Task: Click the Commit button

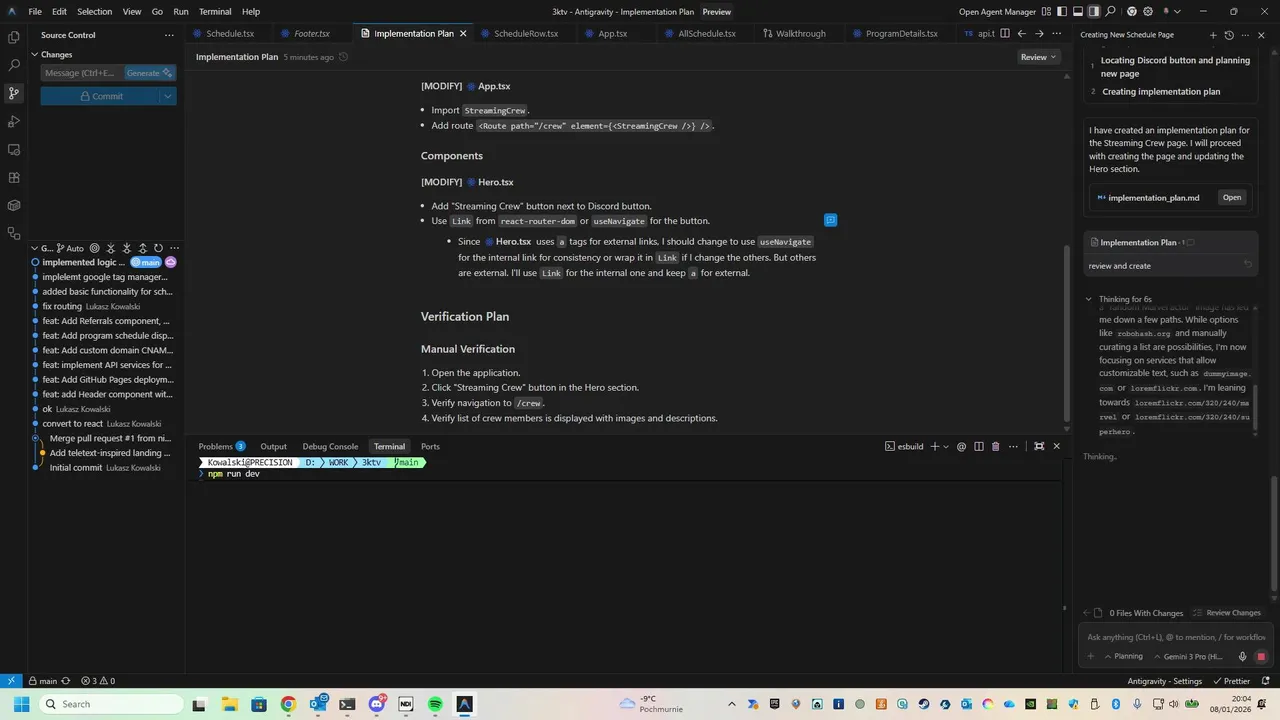Action: click(100, 96)
